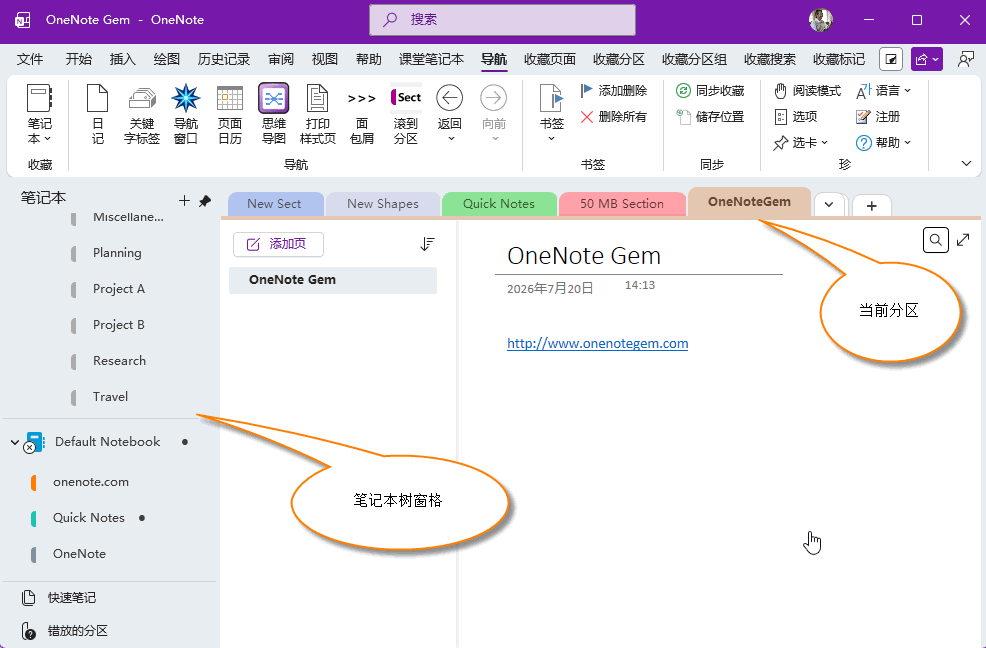The width and height of the screenshot is (986, 648).
Task: Click 打印样式页 print style page
Action: pos(318,115)
